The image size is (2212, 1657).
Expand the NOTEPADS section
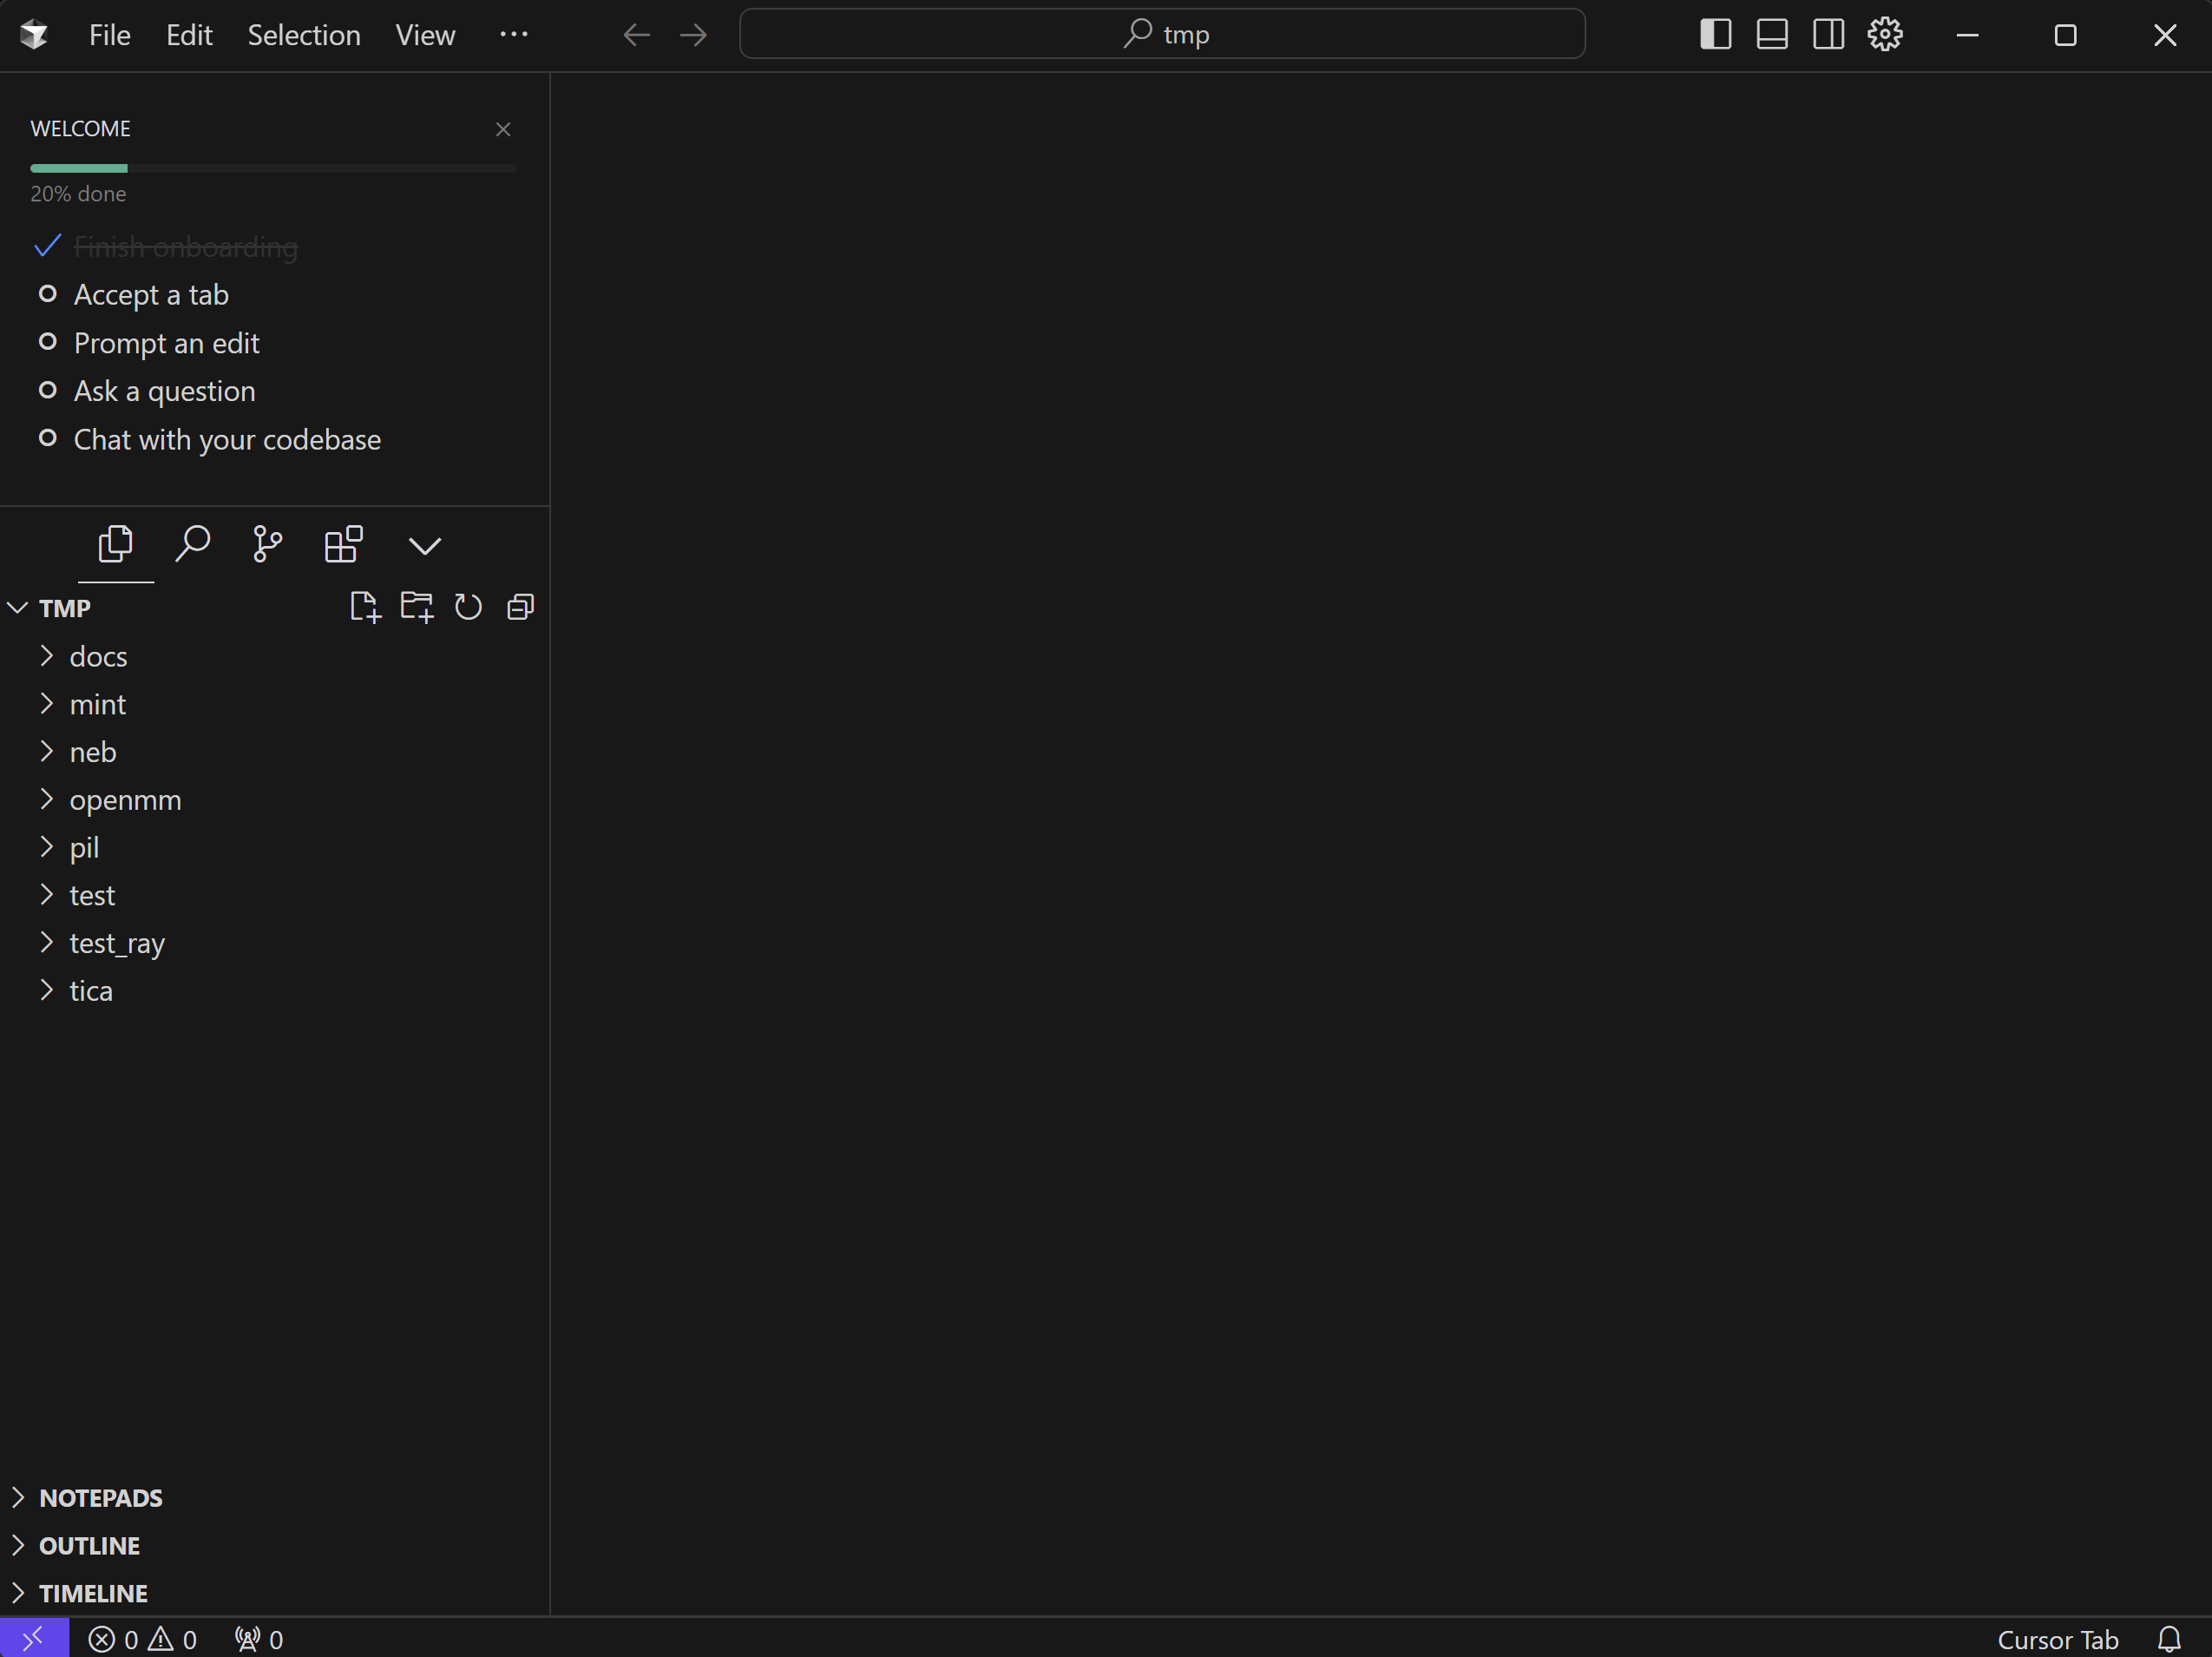tap(100, 1497)
